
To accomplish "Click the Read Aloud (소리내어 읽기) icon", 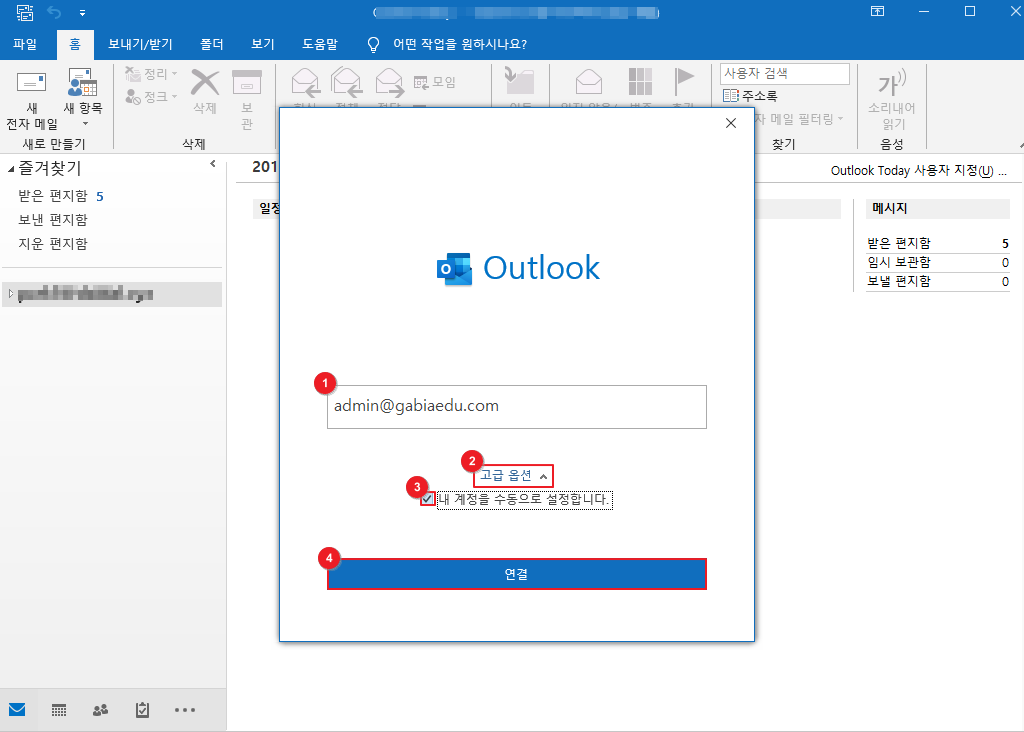I will pyautogui.click(x=891, y=84).
